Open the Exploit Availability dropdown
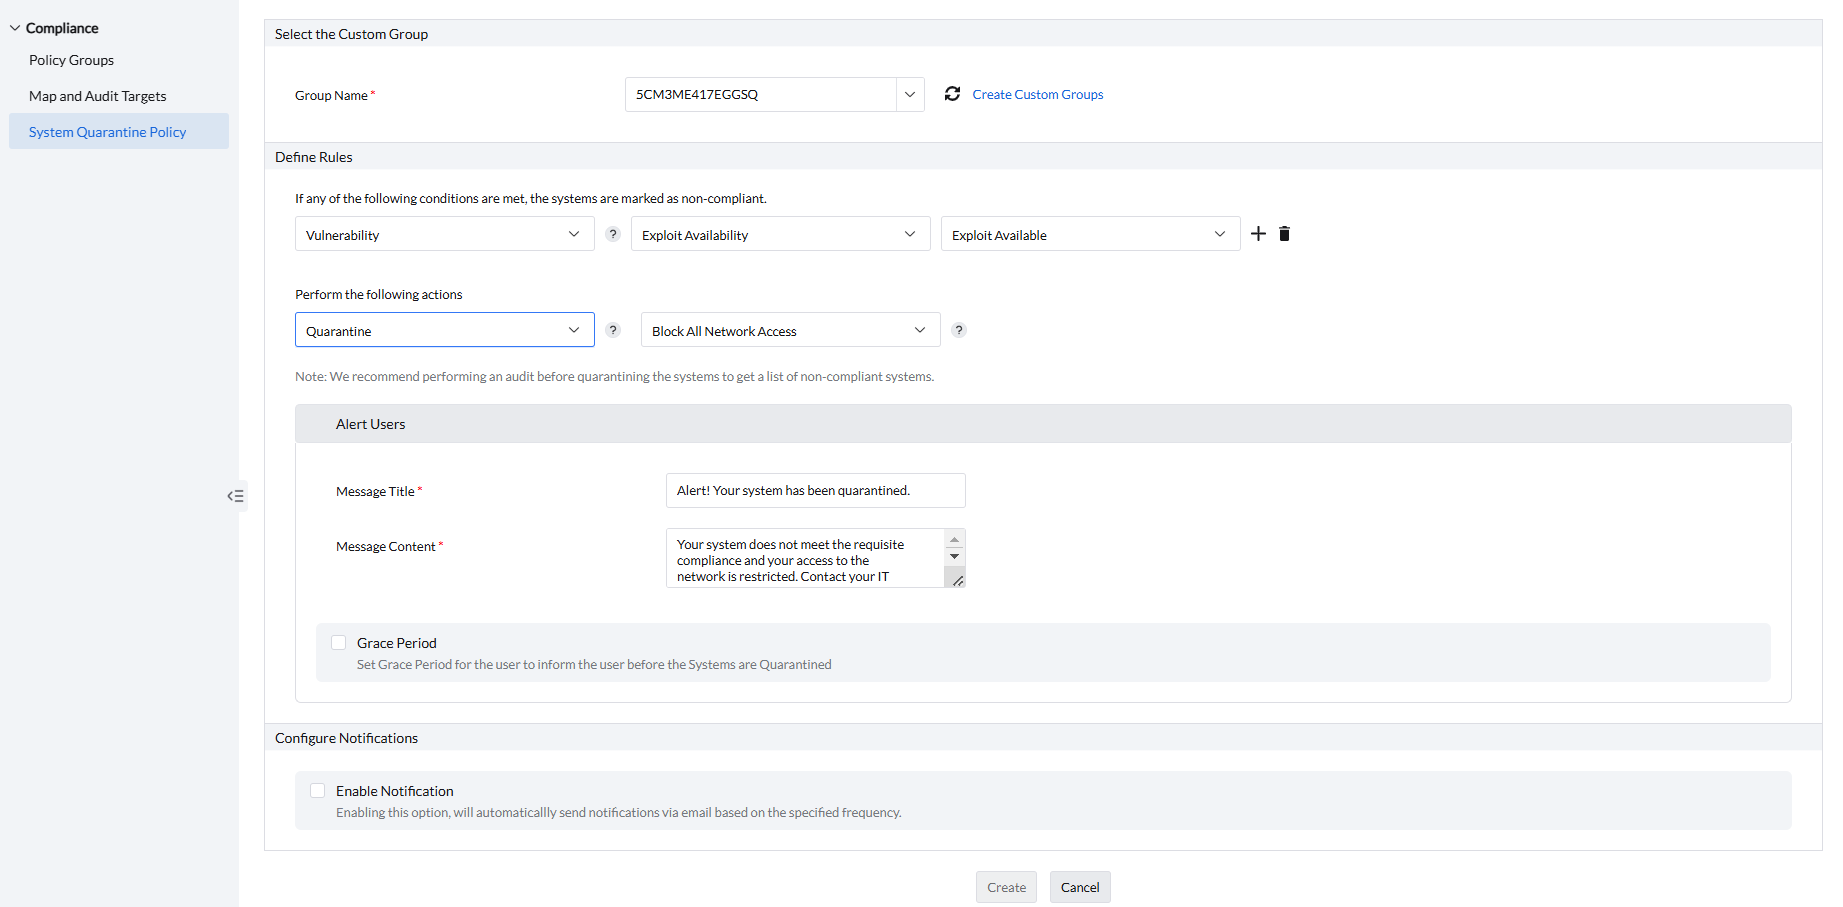The width and height of the screenshot is (1843, 907). (780, 235)
